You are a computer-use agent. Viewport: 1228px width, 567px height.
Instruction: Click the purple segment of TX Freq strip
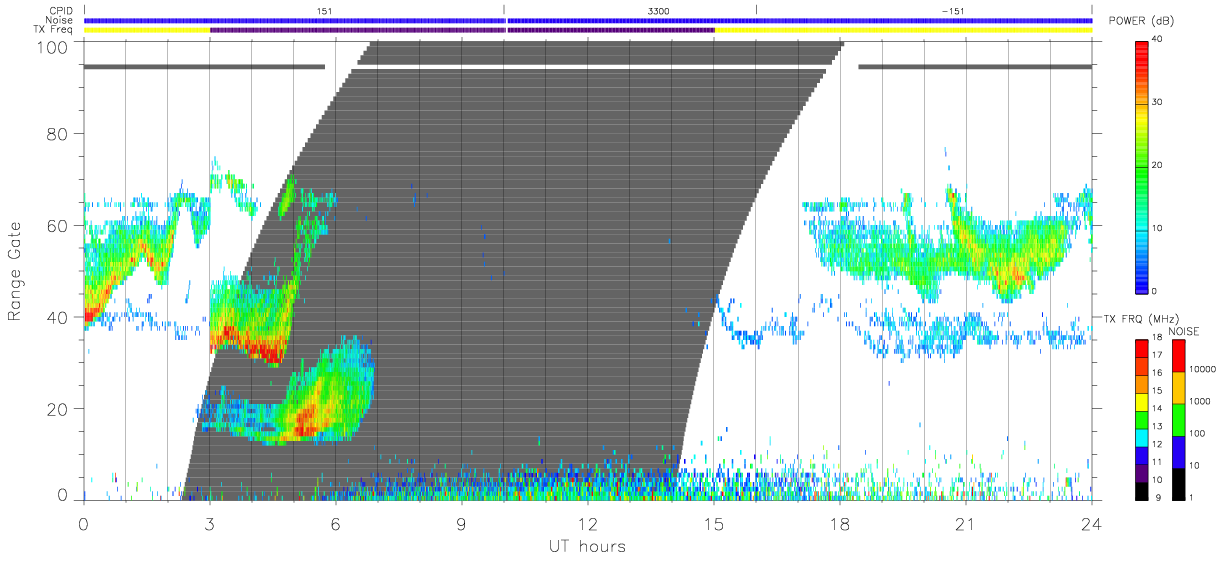pyautogui.click(x=462, y=30)
